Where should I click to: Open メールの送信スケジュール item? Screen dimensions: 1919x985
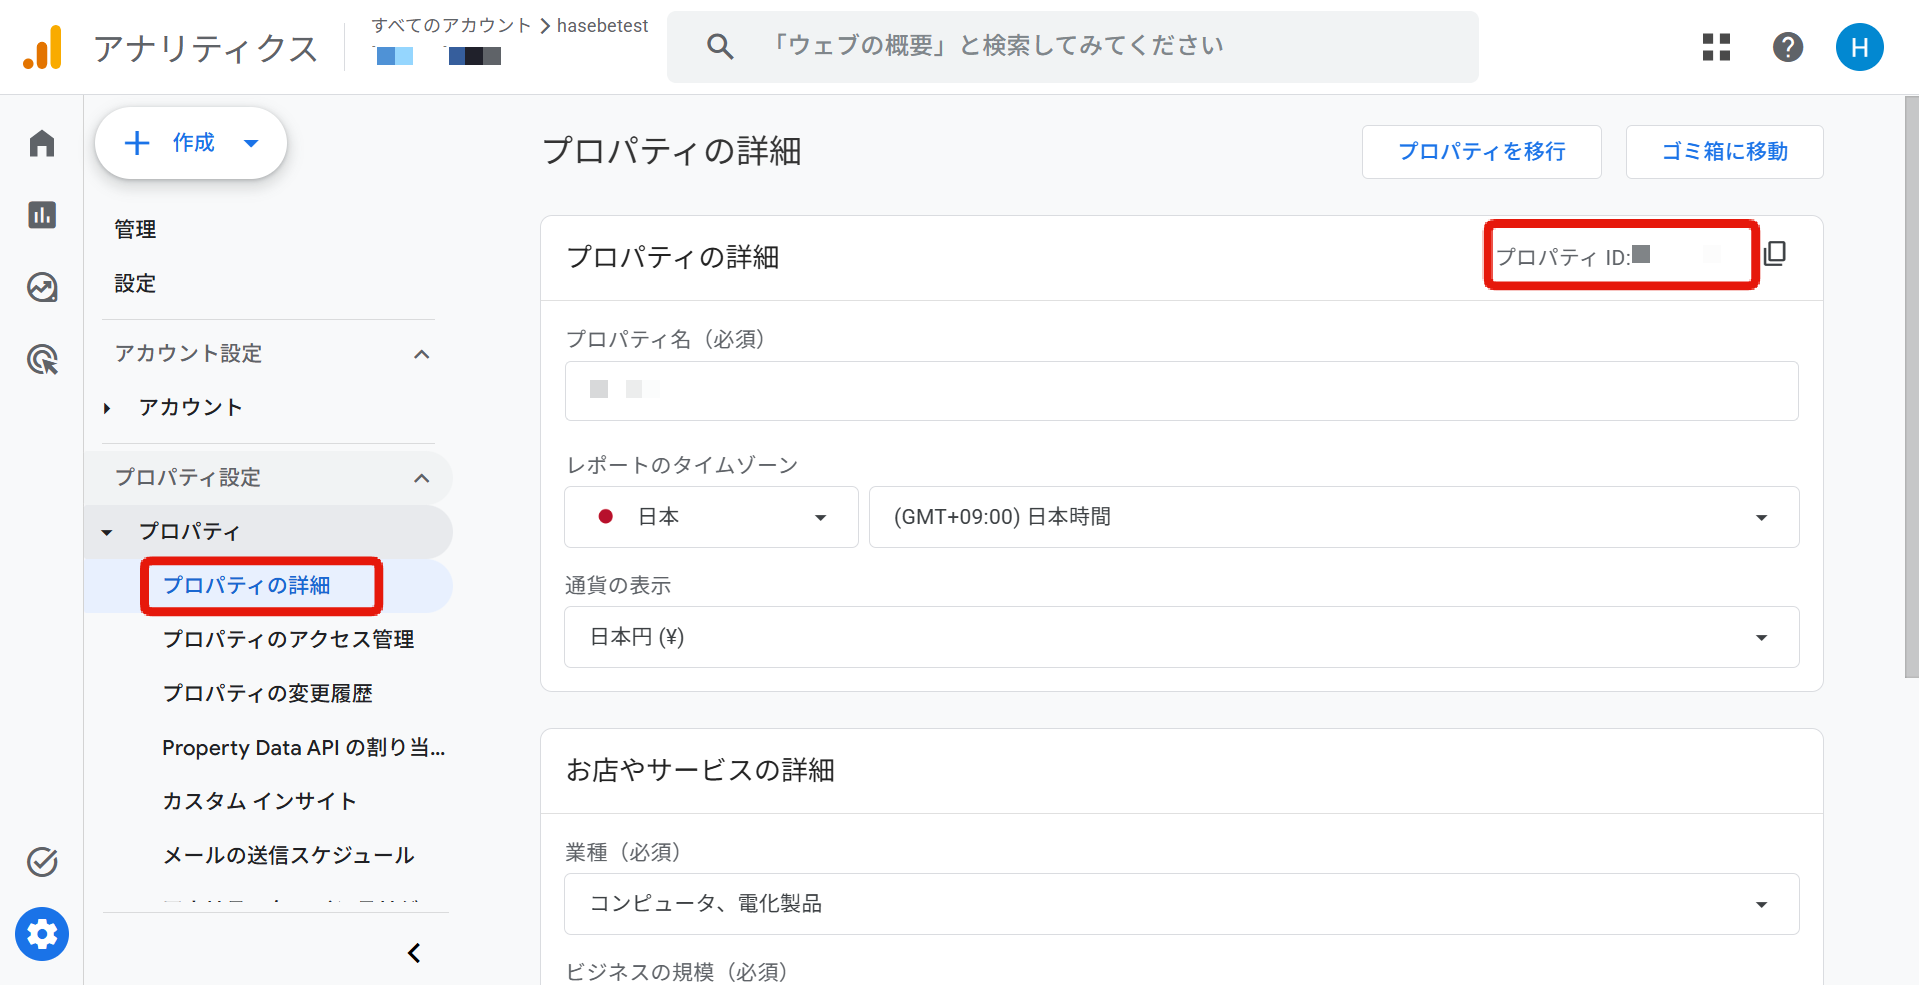pos(288,855)
